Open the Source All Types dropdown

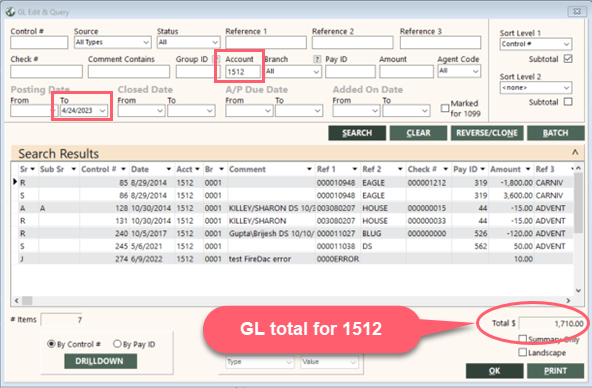146,42
